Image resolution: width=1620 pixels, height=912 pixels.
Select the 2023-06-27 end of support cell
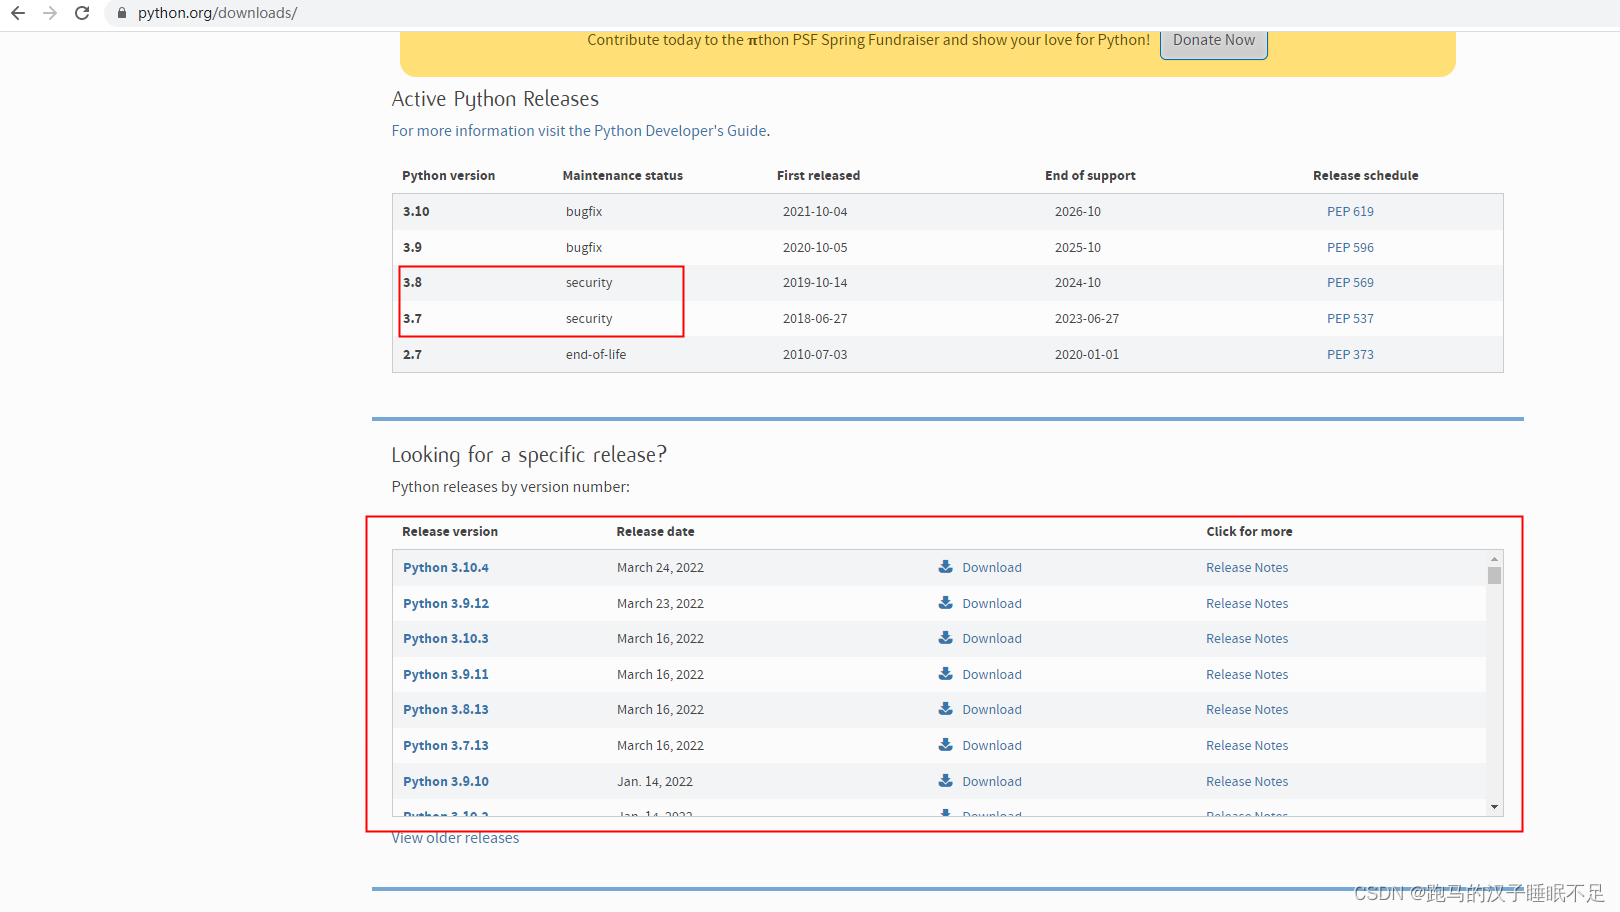1087,319
